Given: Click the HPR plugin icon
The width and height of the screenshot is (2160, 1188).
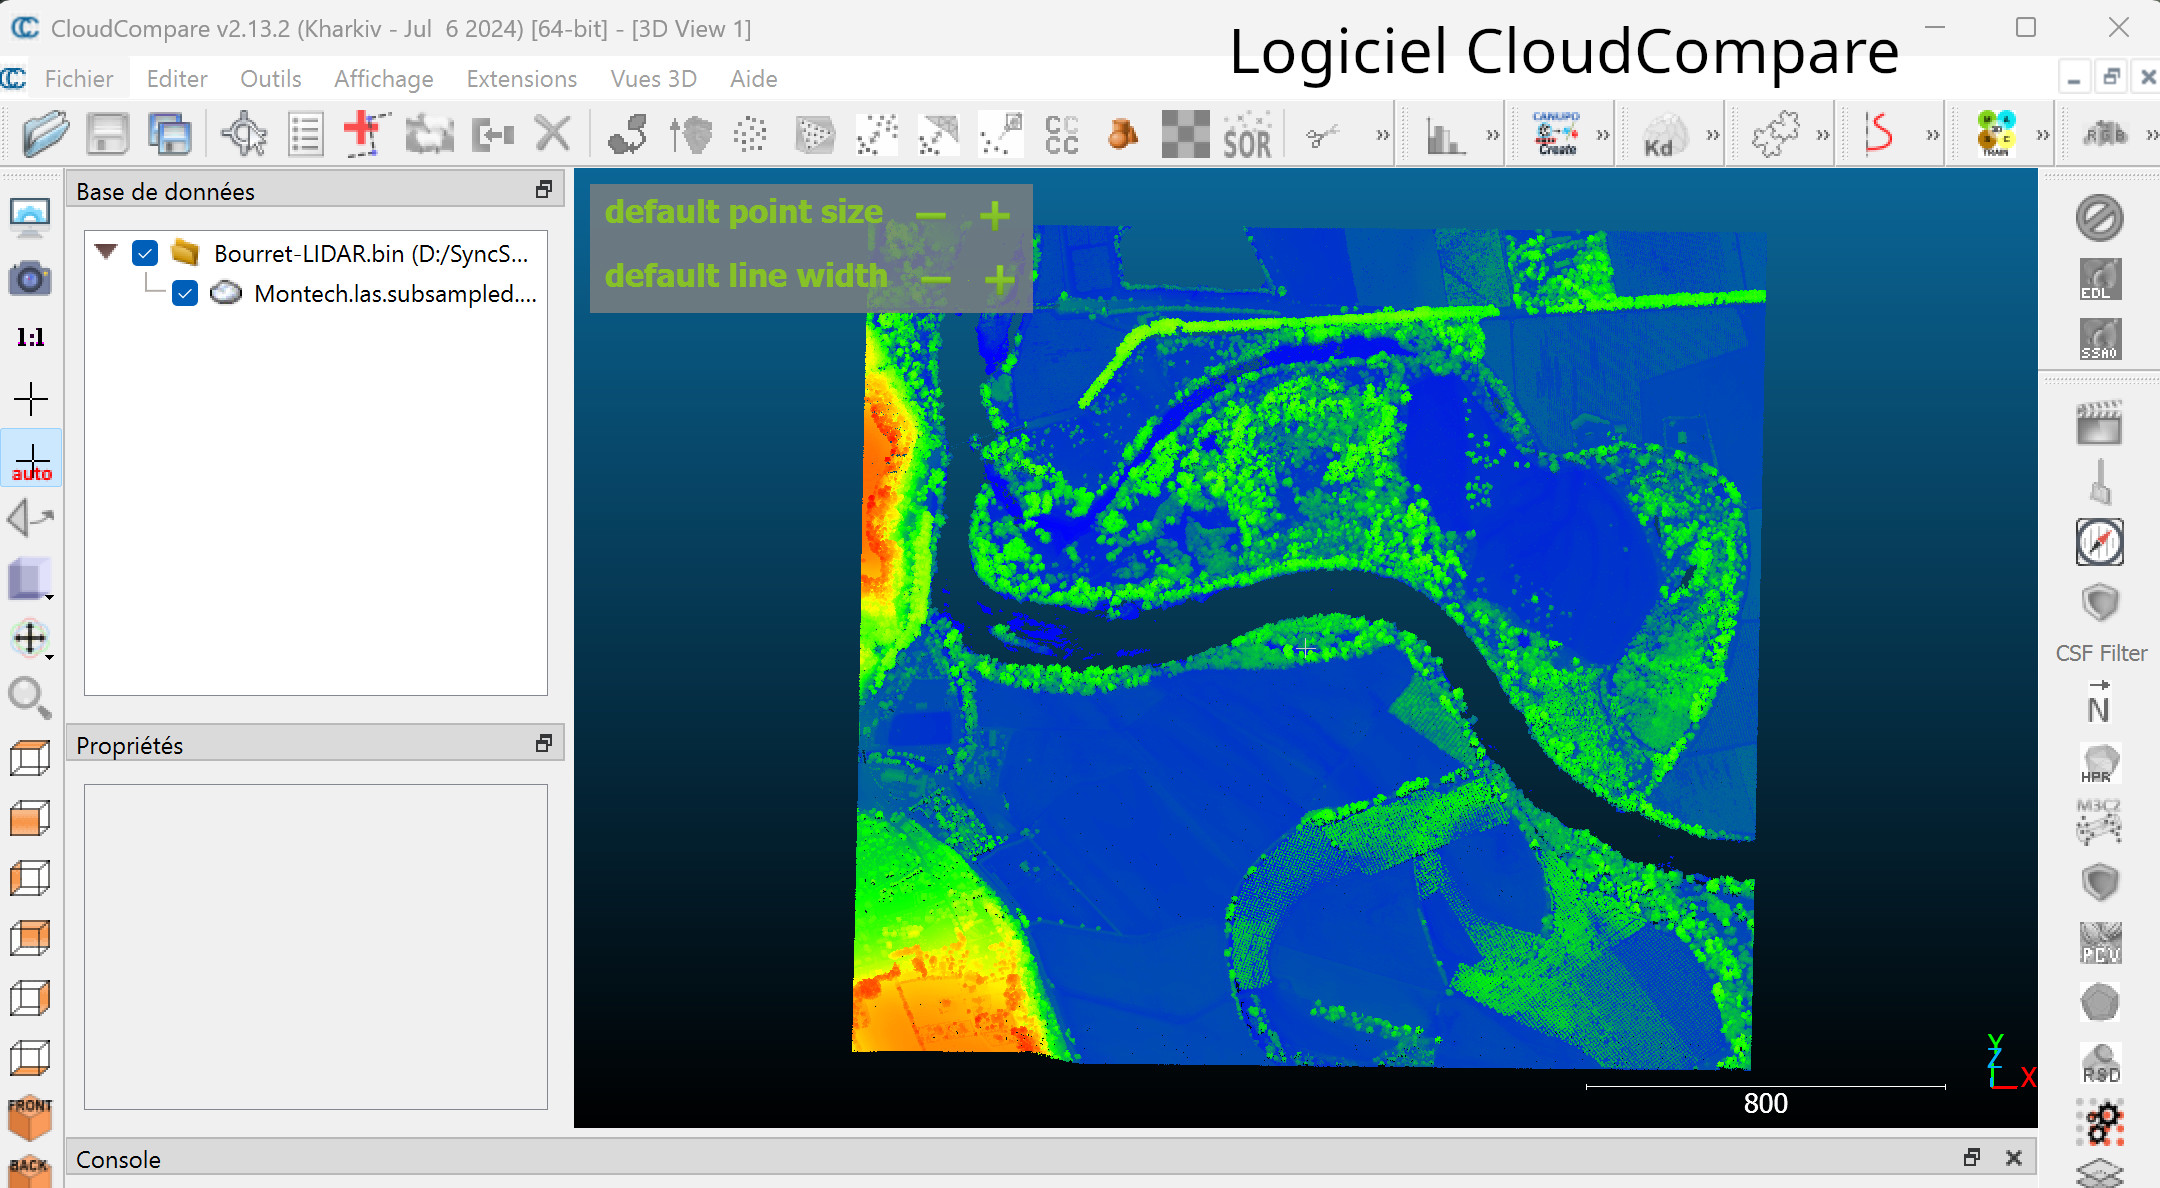Looking at the screenshot, I should [x=2099, y=763].
